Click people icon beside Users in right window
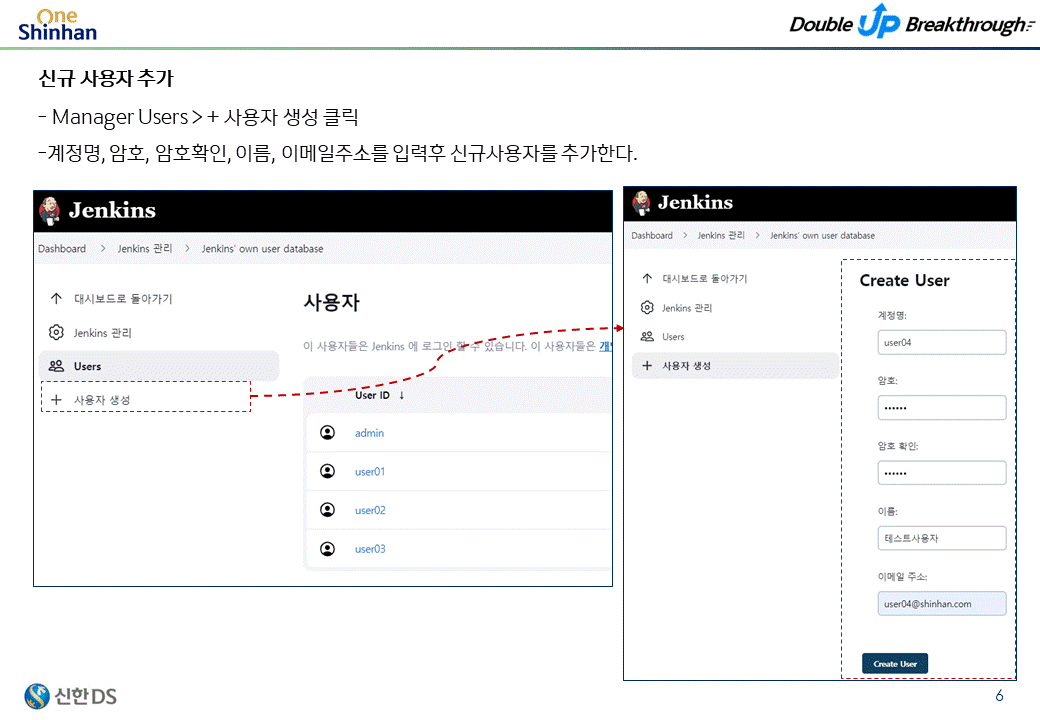This screenshot has width=1040, height=720. click(x=647, y=336)
